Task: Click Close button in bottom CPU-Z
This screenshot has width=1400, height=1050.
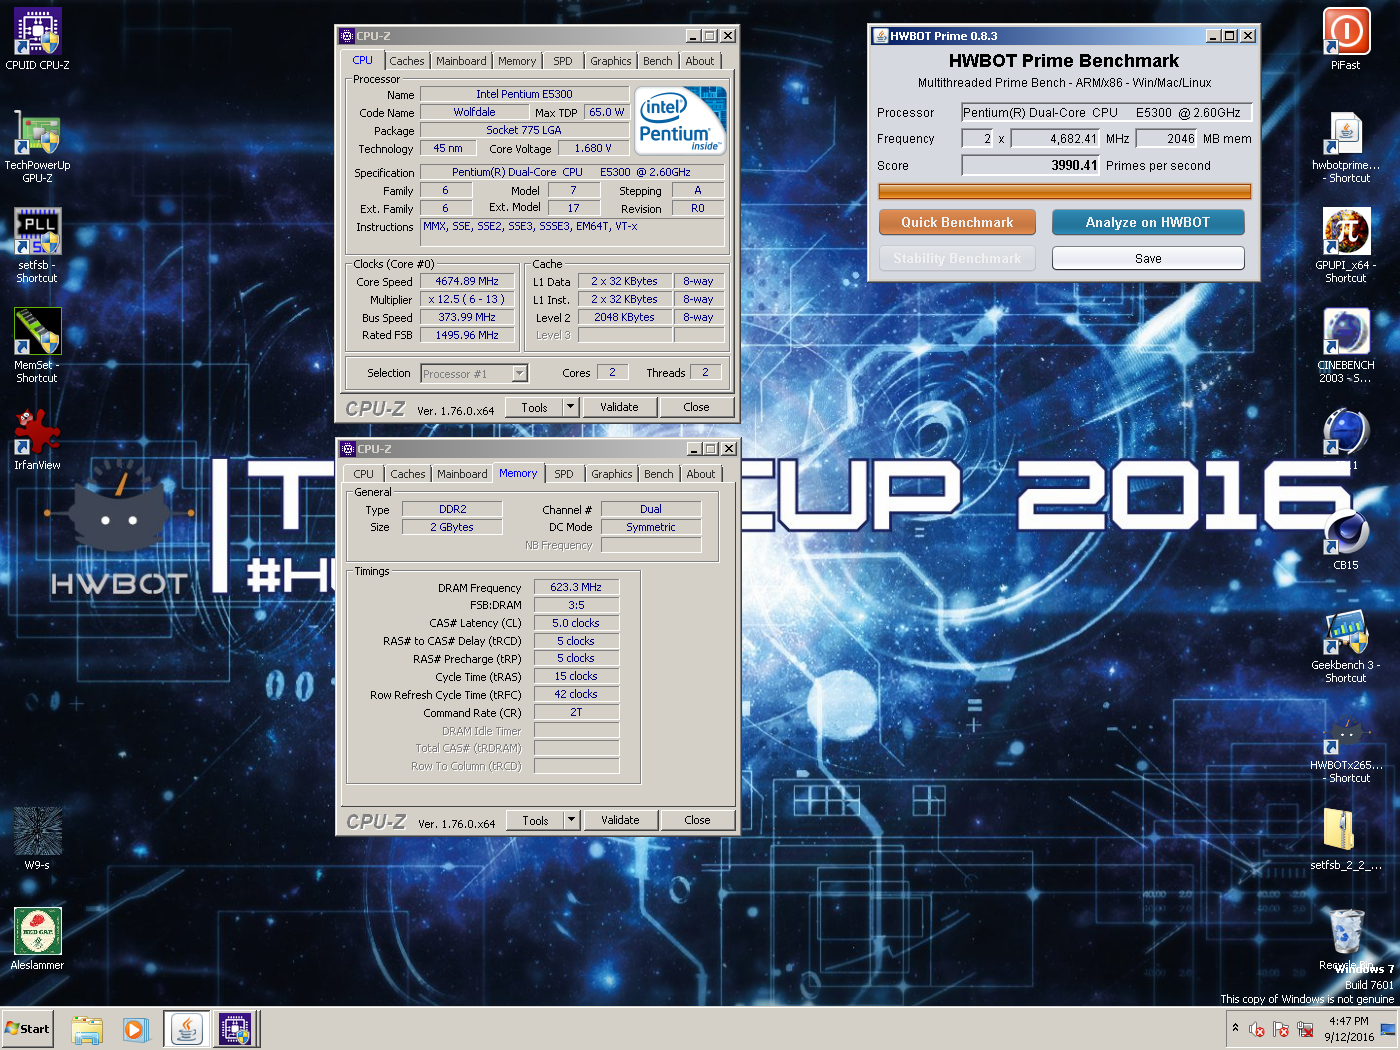Action: coord(698,820)
